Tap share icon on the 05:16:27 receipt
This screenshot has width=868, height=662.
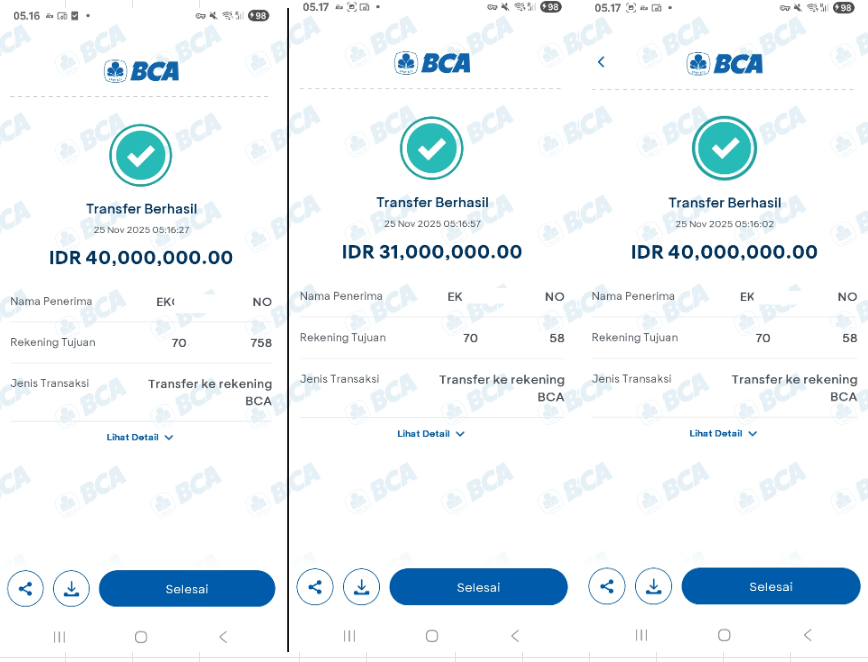(x=25, y=588)
